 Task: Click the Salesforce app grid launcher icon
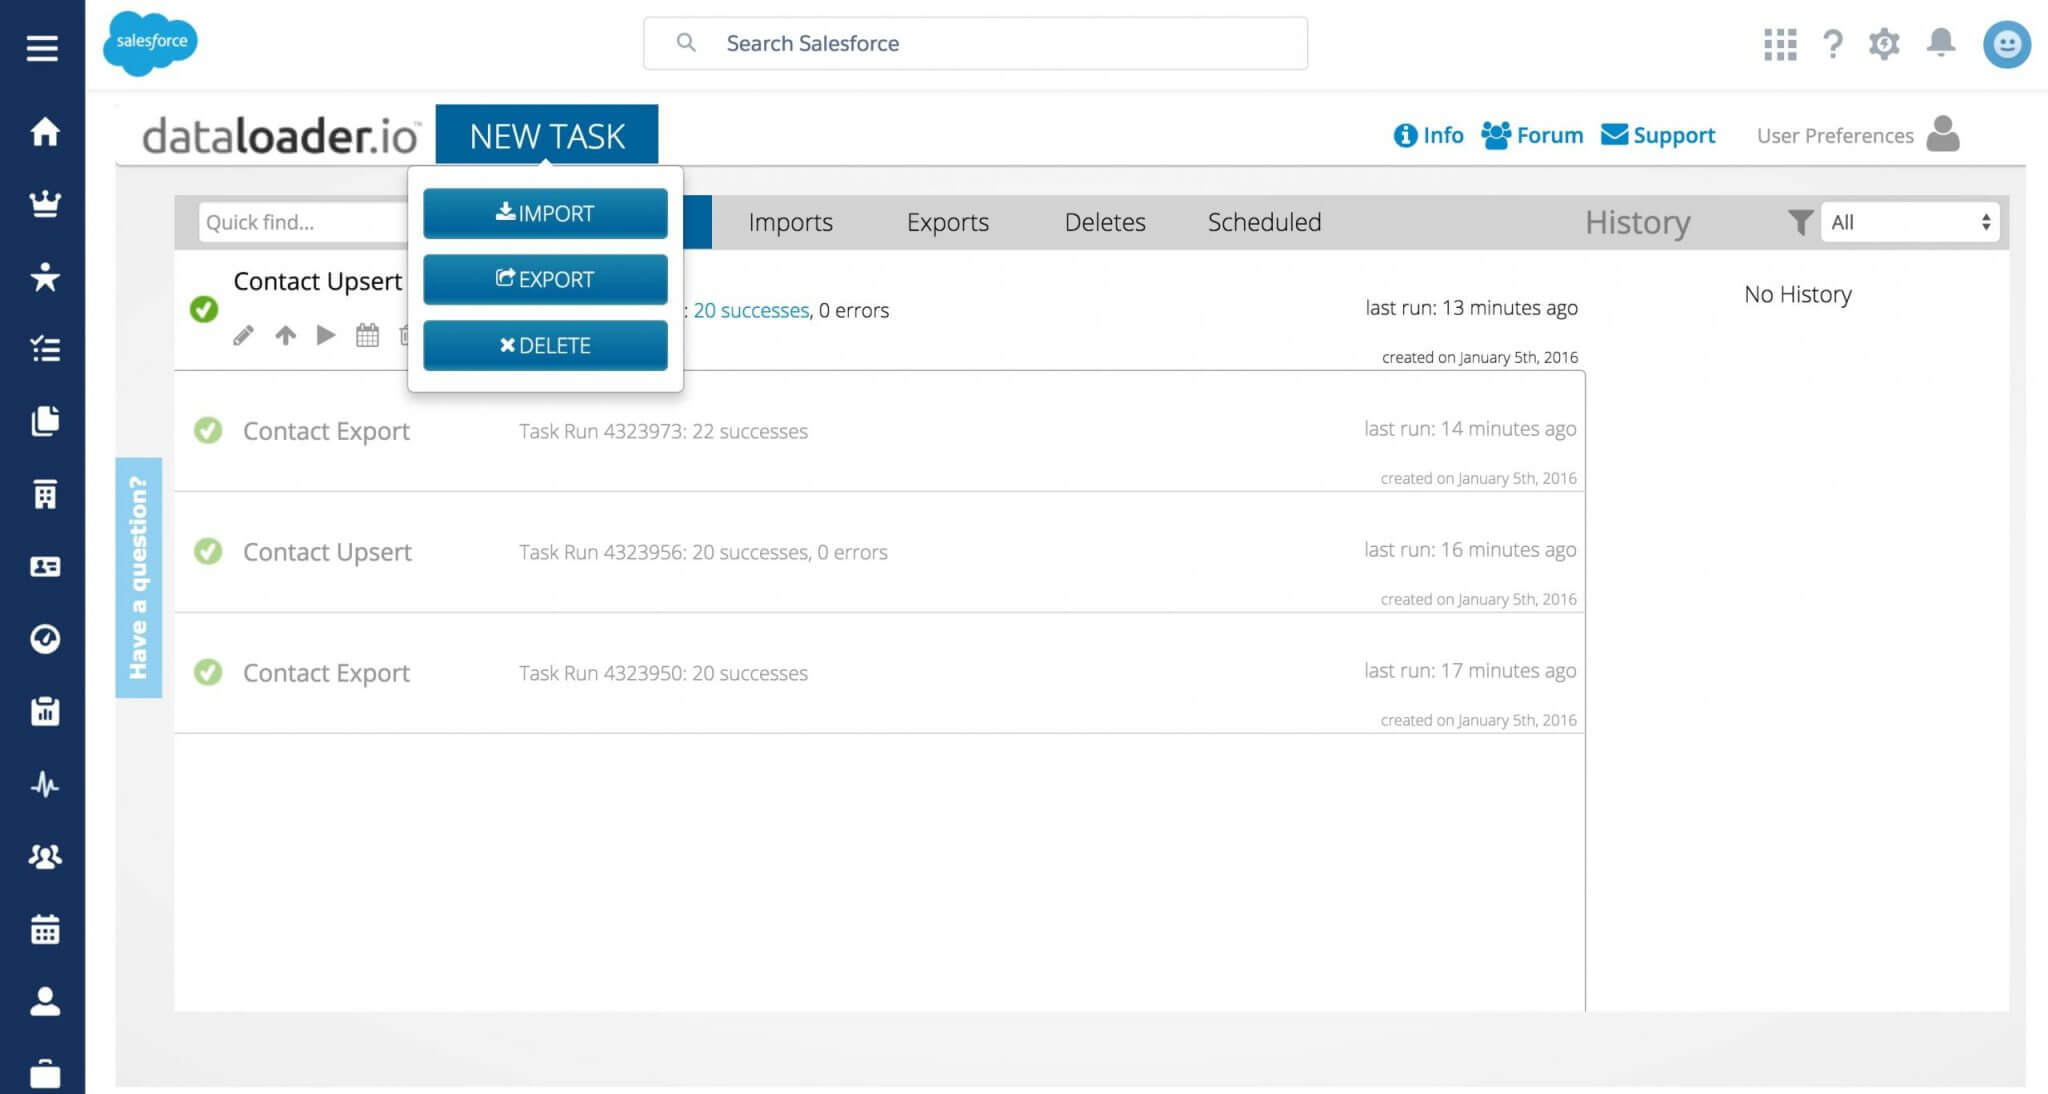pos(1781,42)
